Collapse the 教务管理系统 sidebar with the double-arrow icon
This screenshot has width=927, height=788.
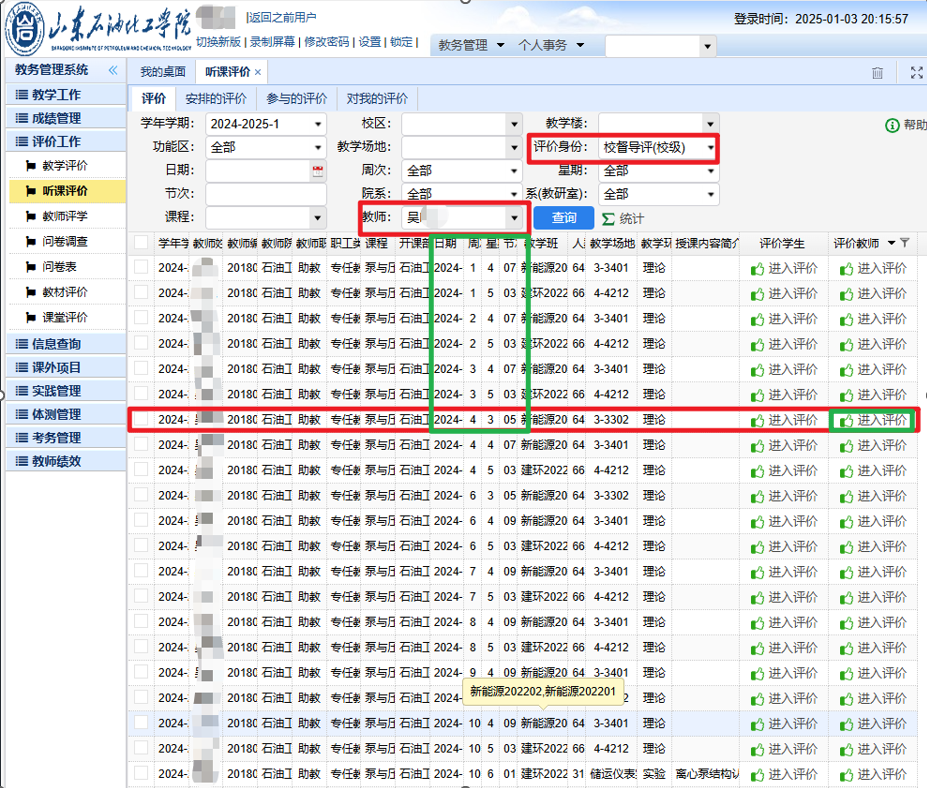coord(113,70)
